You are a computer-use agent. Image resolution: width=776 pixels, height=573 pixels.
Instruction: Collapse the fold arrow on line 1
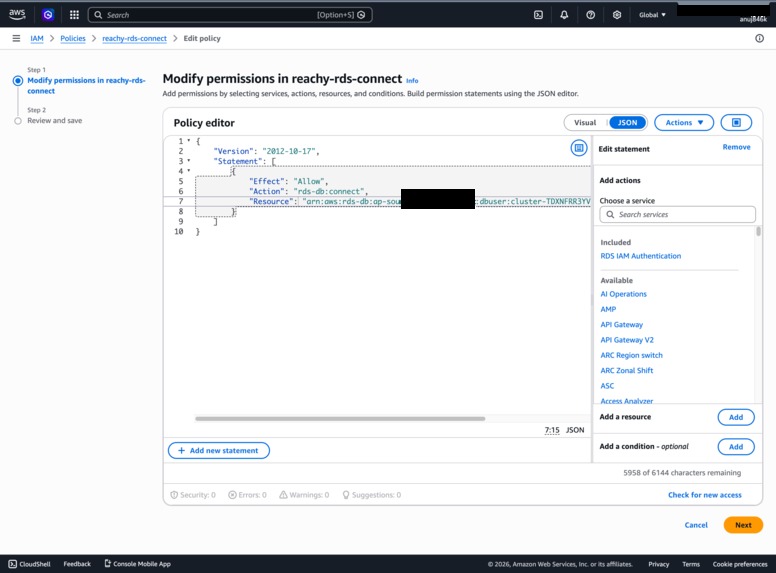pos(189,141)
